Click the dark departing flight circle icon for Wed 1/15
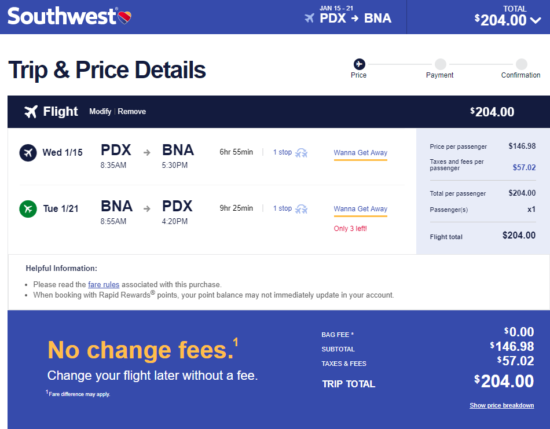The image size is (550, 429). [28, 153]
